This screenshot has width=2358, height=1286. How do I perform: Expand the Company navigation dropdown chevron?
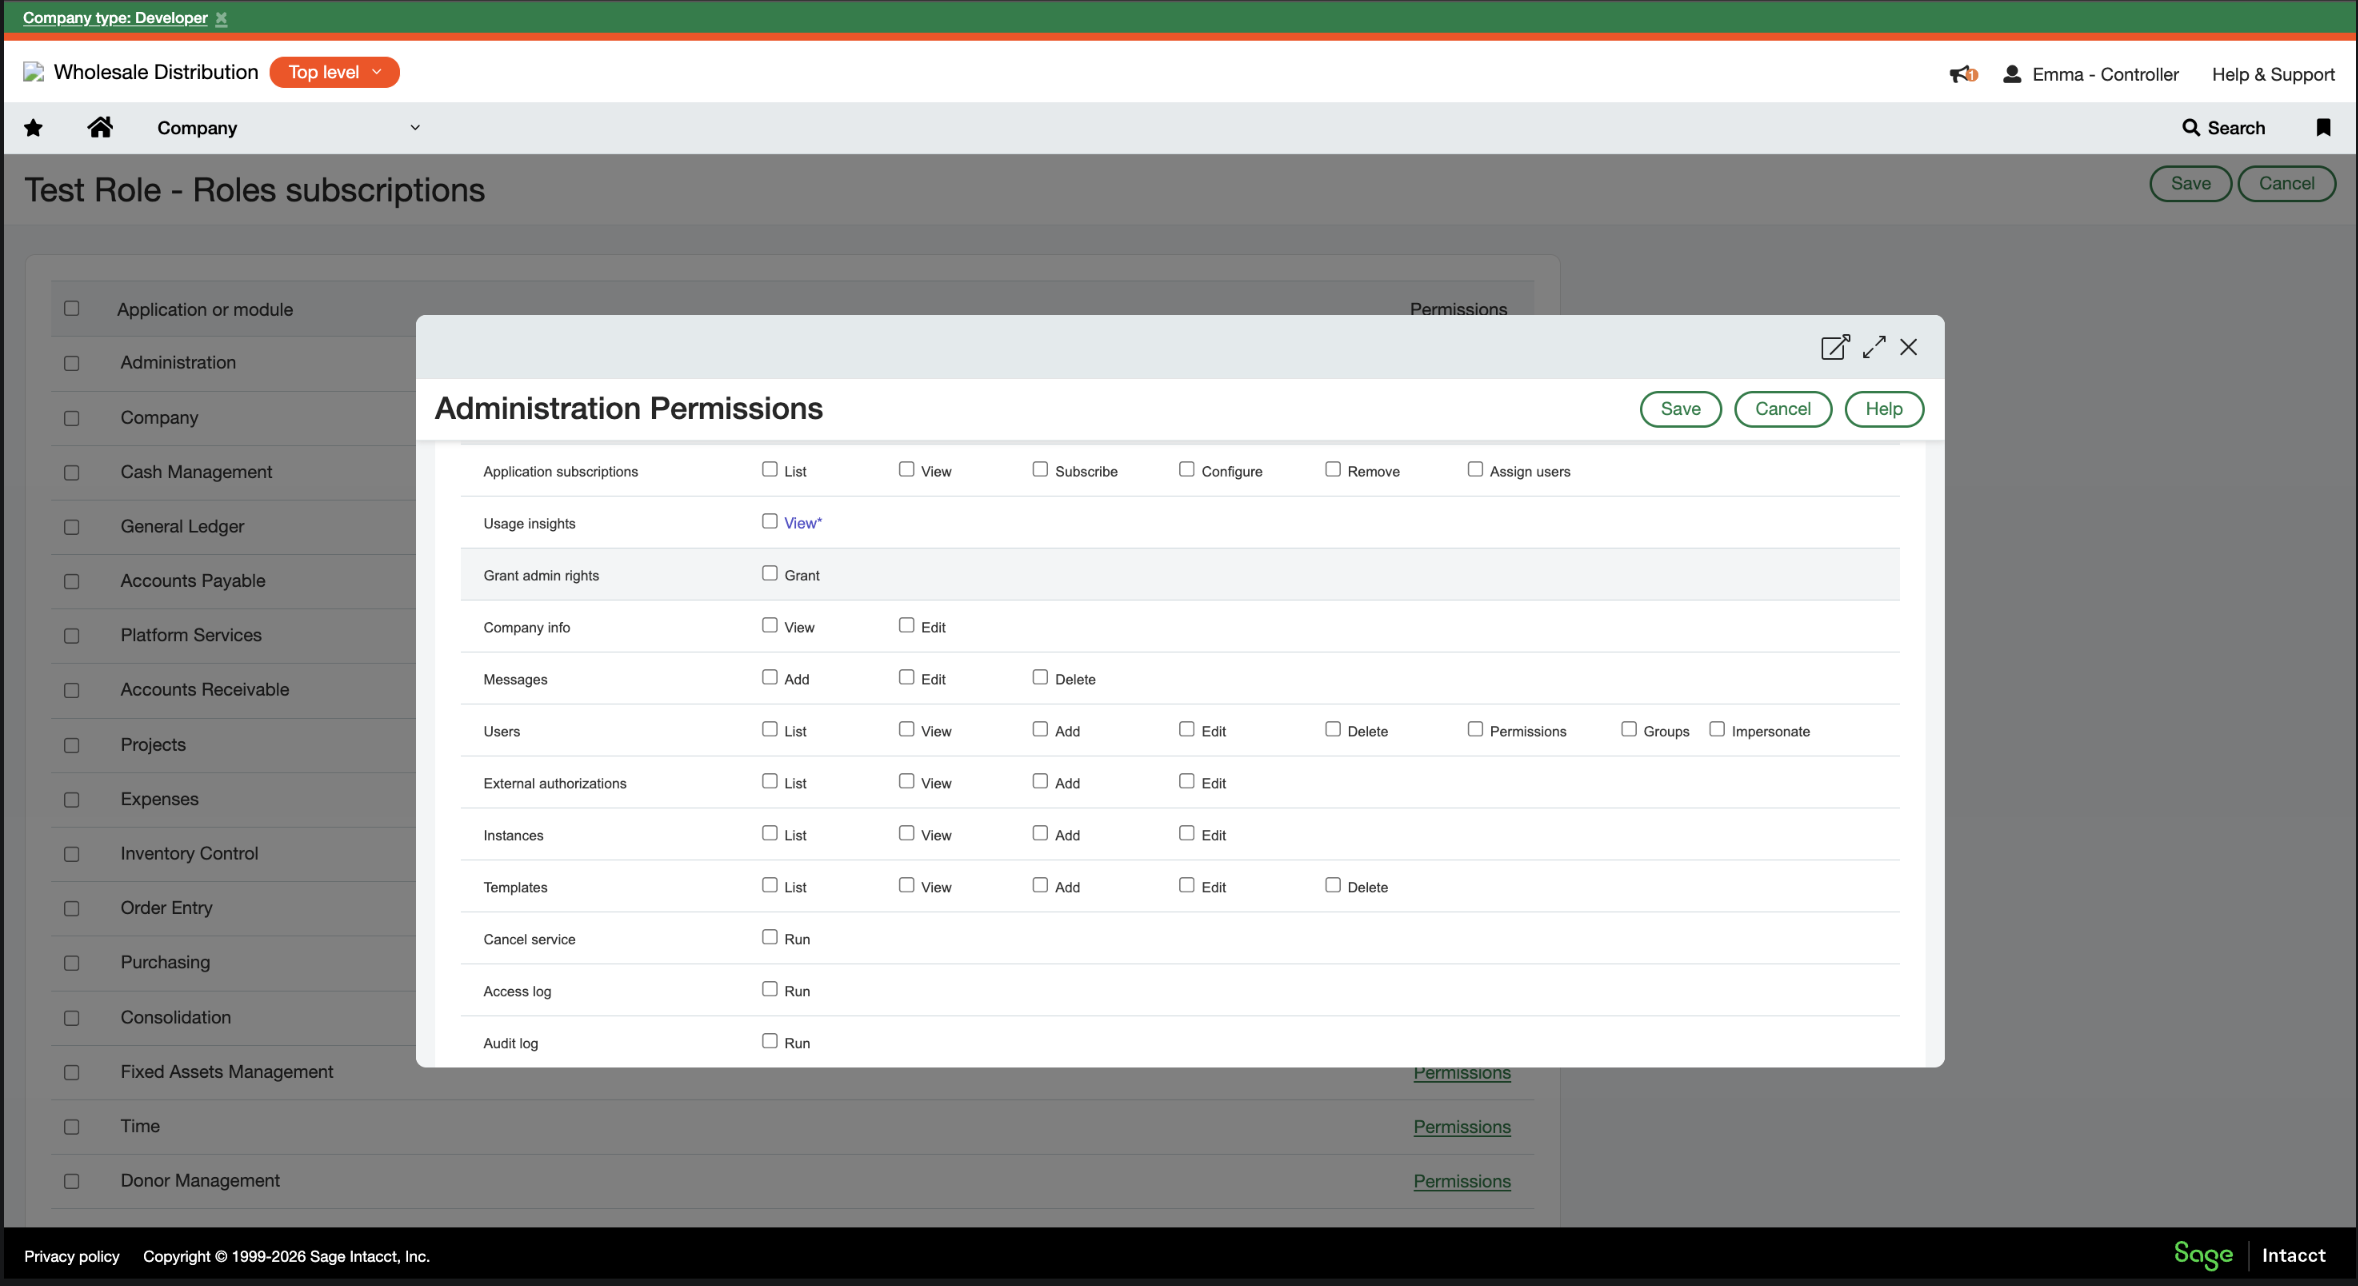(x=415, y=127)
